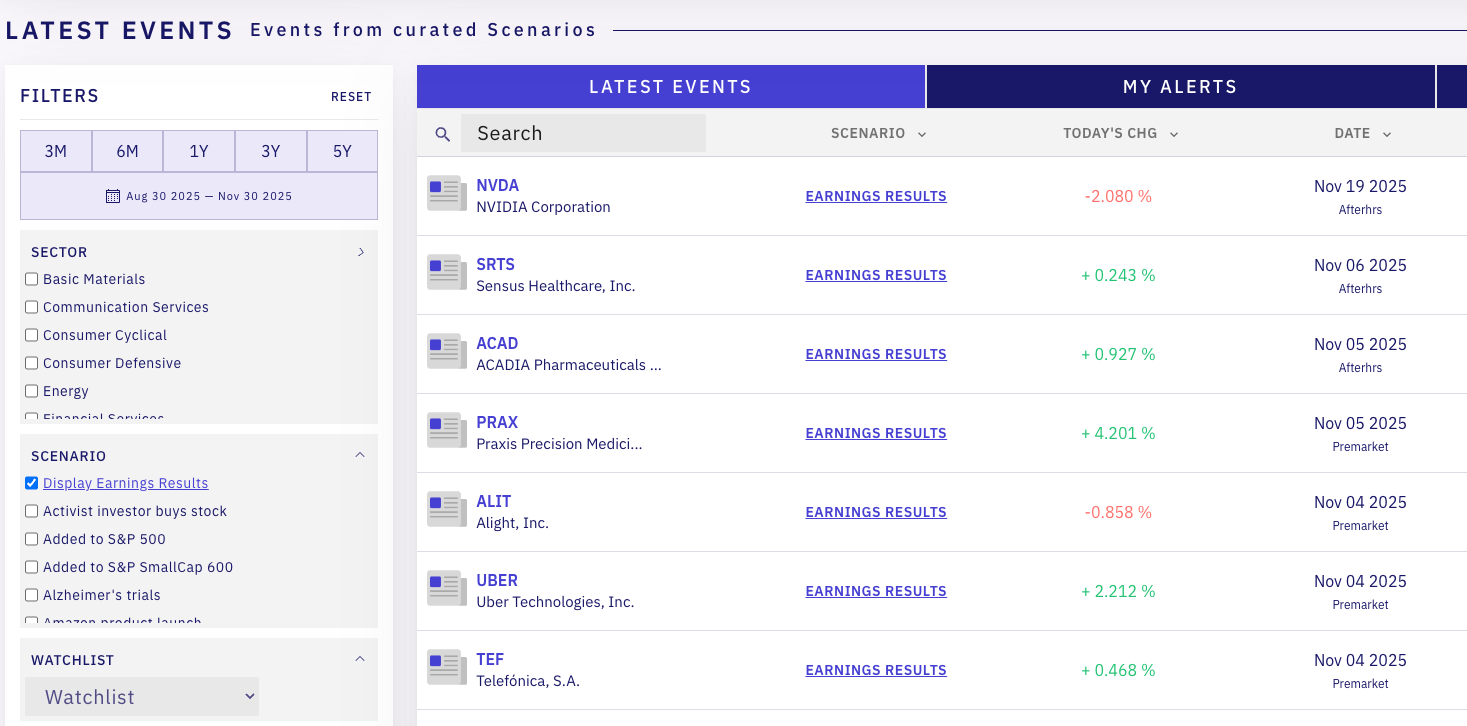
Task: Check Activist investor buys stock
Action: pos(32,511)
